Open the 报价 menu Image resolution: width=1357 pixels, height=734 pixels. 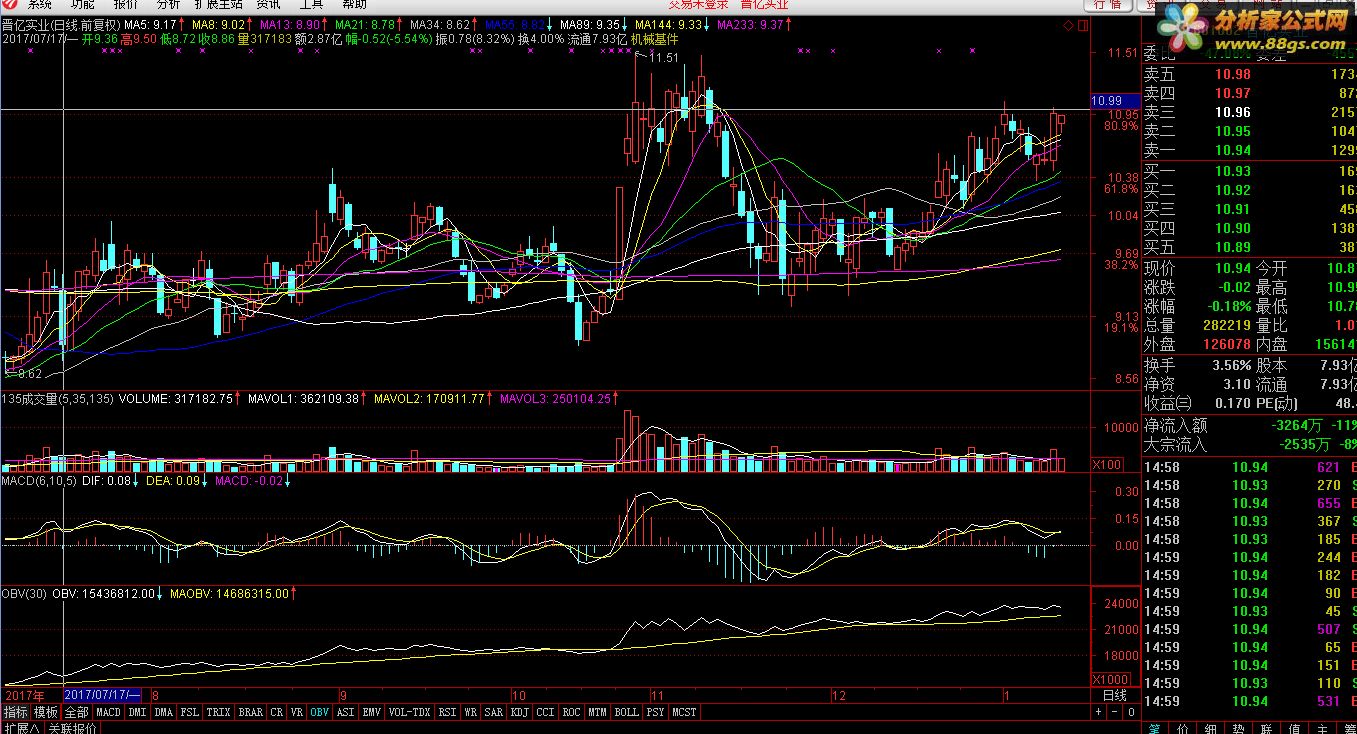[x=126, y=4]
